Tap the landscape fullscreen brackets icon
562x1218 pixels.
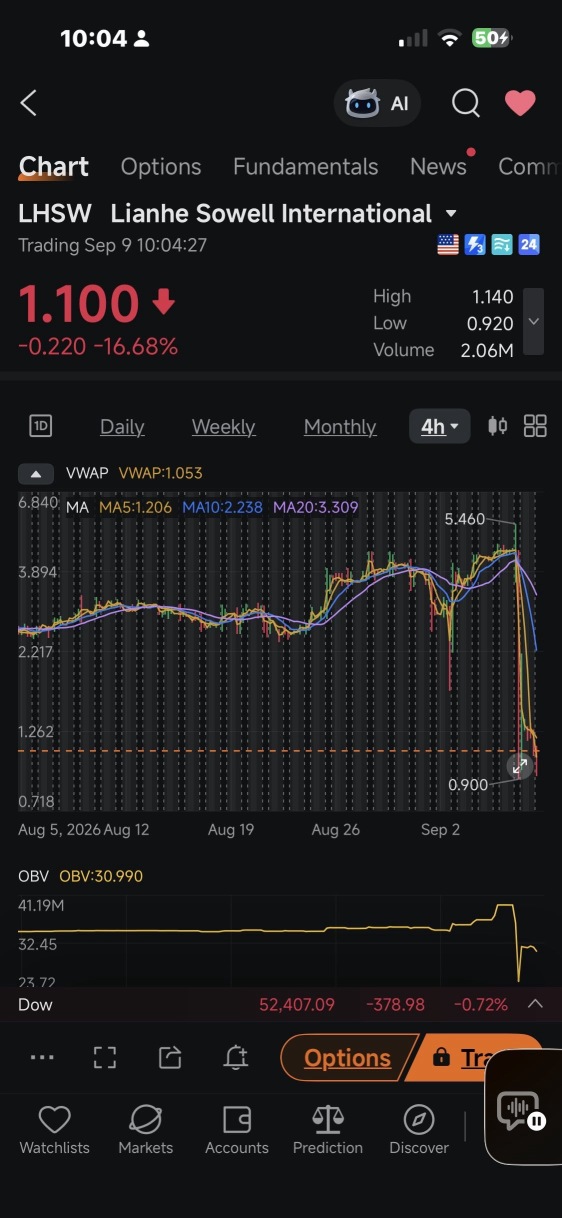click(x=105, y=1057)
